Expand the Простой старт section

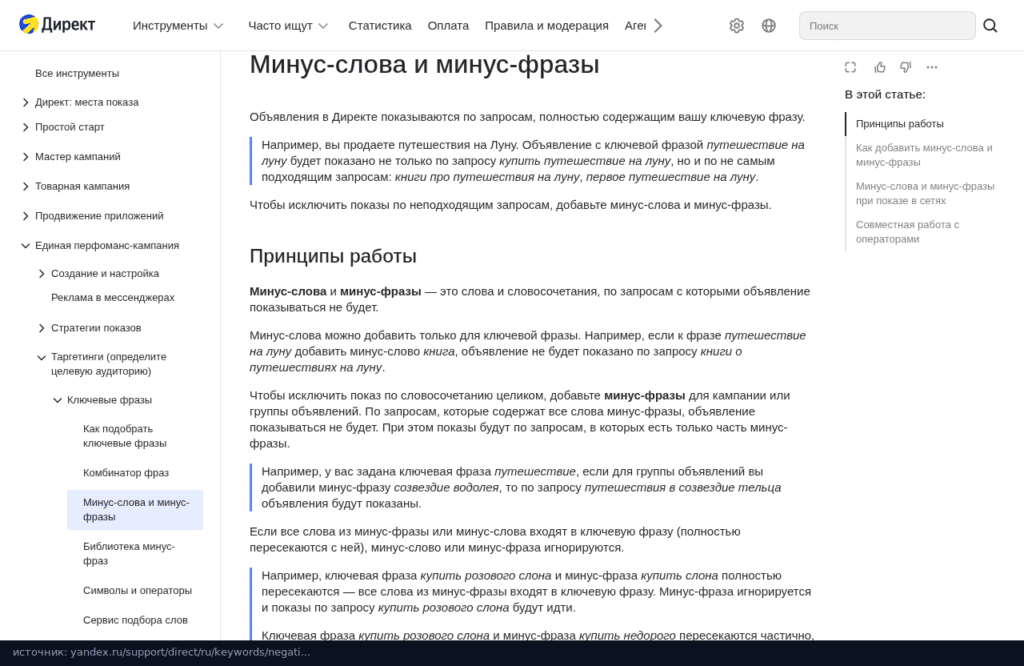pyautogui.click(x=25, y=127)
